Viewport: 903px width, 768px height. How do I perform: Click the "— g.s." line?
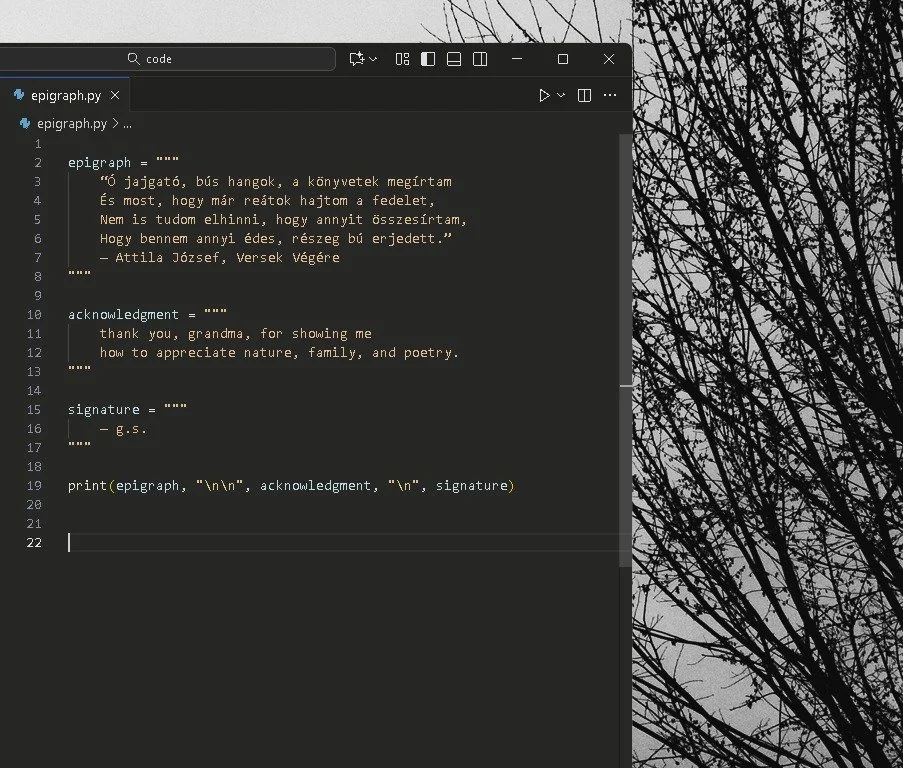pos(123,429)
